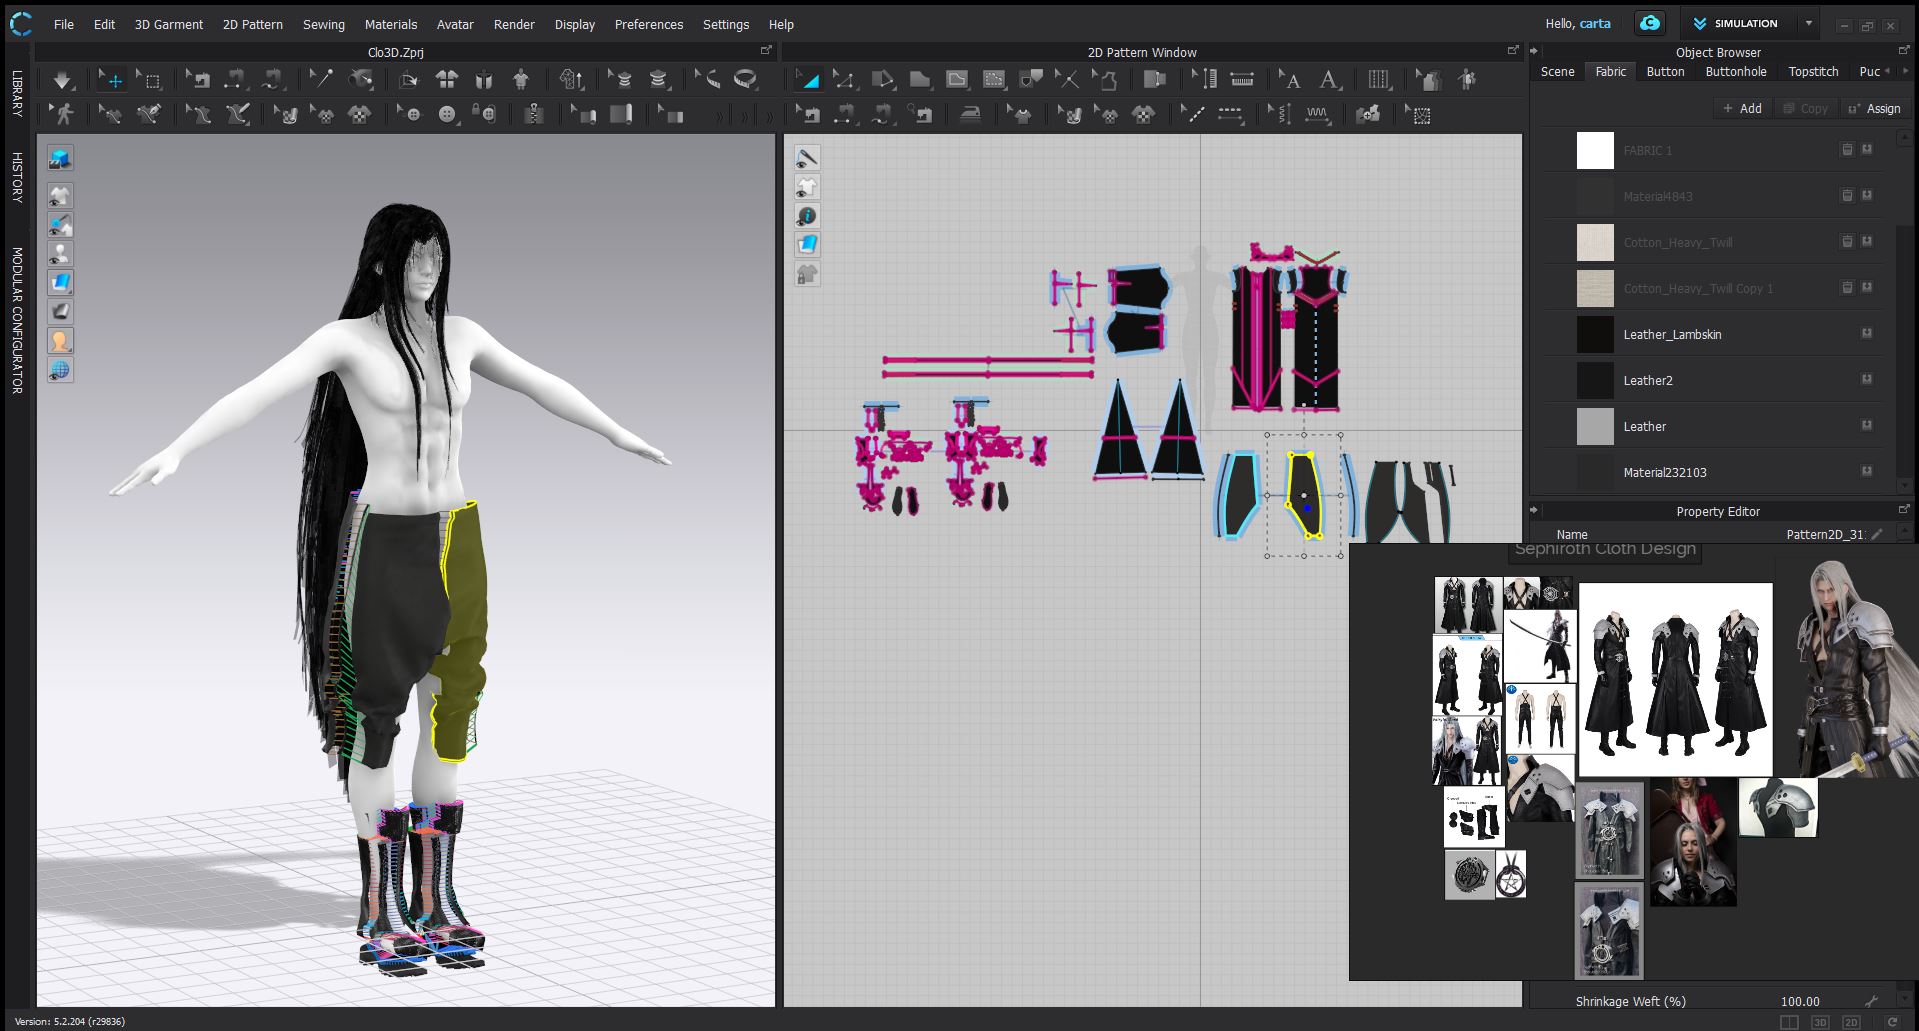Choose the Pucker zigzag tool
1919x1031 pixels.
pos(1318,115)
